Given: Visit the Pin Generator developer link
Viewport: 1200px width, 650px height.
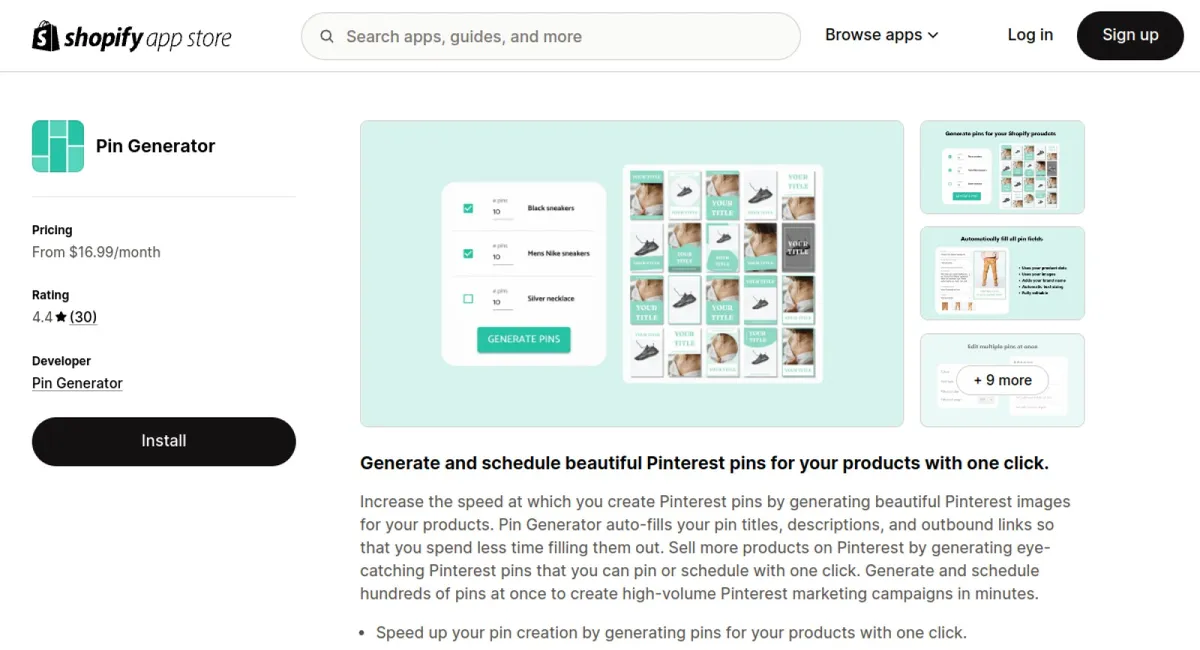Looking at the screenshot, I should 77,383.
